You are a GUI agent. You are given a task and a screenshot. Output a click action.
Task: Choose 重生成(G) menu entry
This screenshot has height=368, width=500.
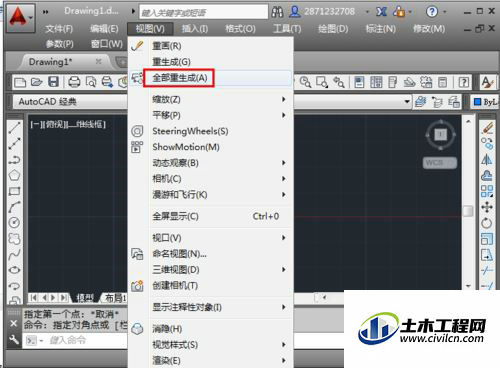[211, 62]
